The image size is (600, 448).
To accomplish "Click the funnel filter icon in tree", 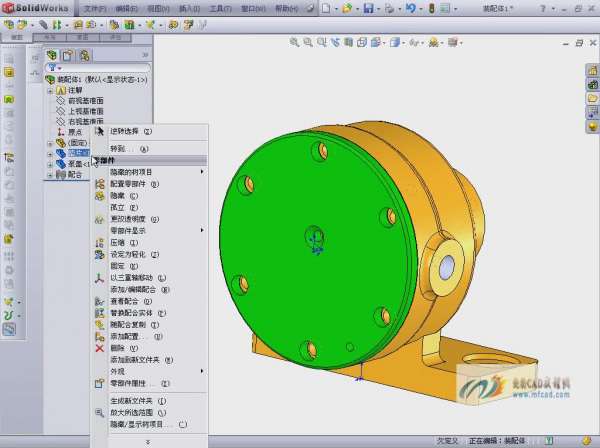I will (52, 68).
